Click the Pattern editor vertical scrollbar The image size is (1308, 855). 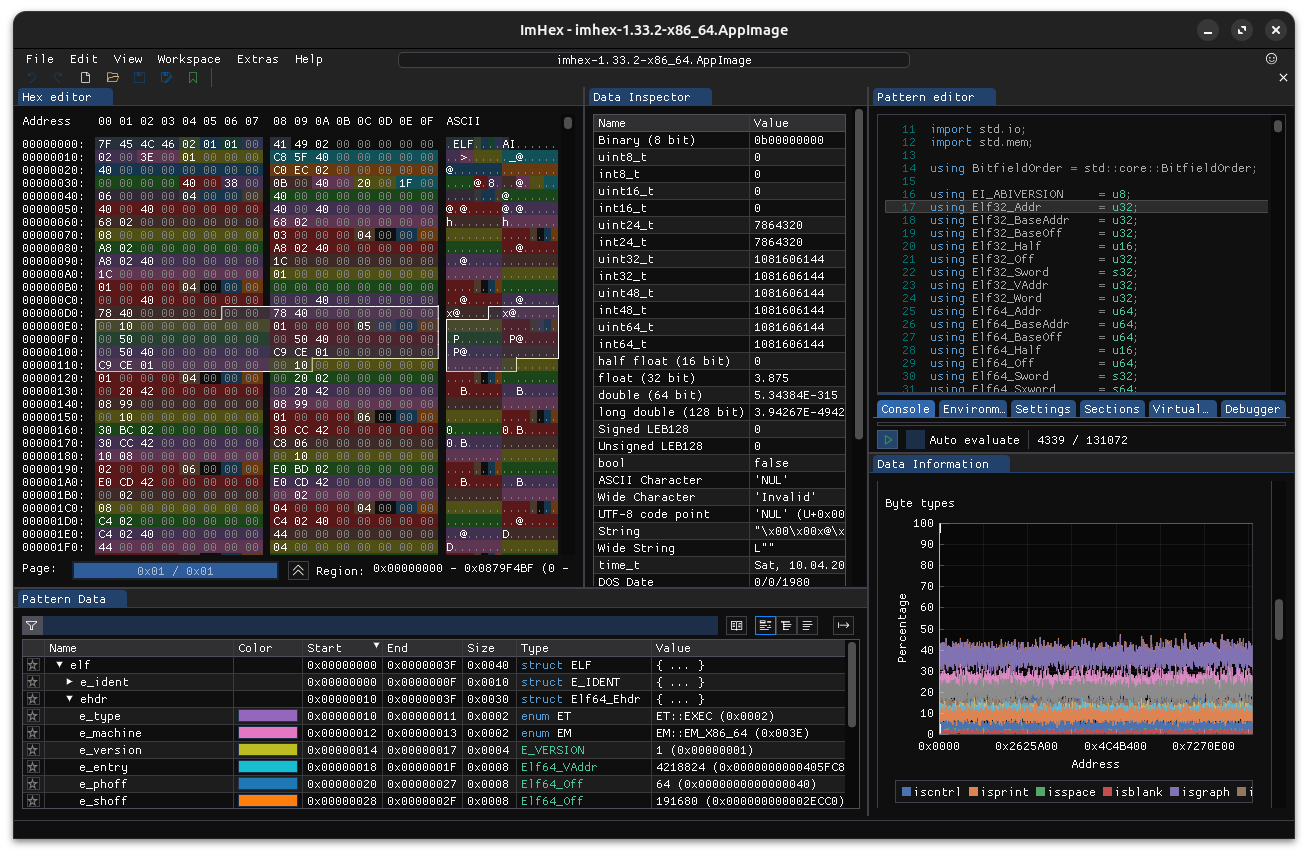(x=1278, y=126)
